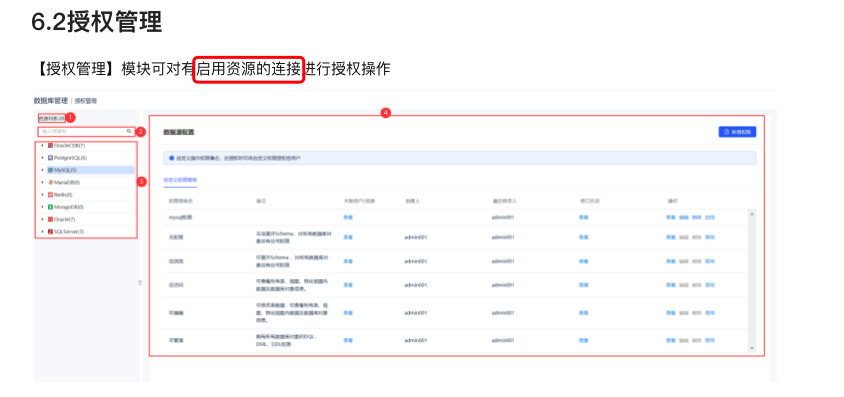
Task: Click 启用 action in mysql权限 row
Action: coord(709,217)
